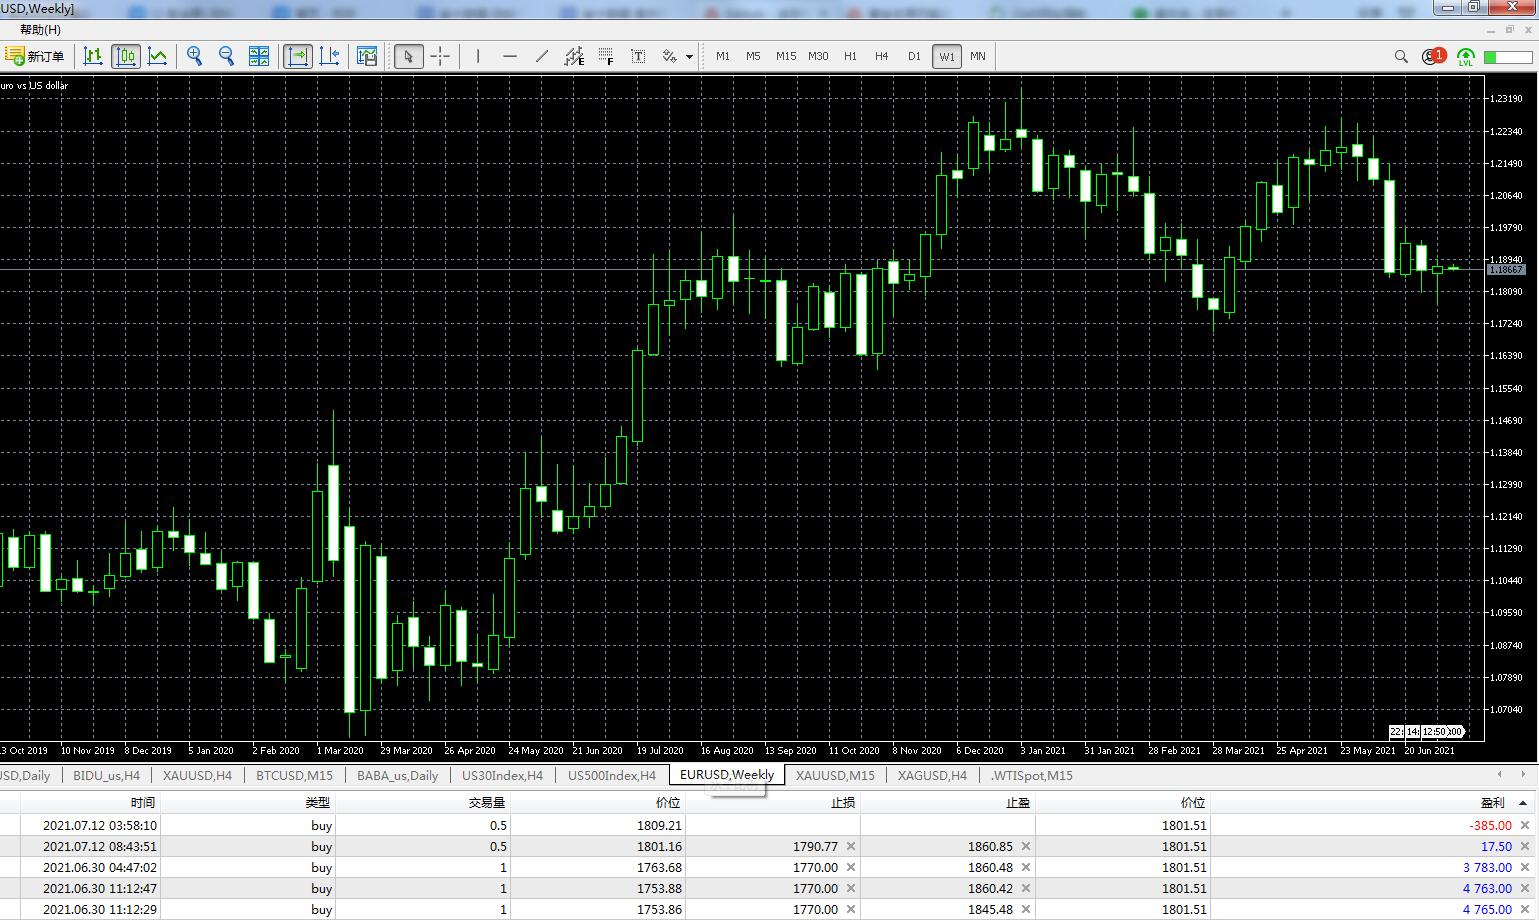Image resolution: width=1539 pixels, height=920 pixels.
Task: Switch to XAUUSD,M15 chart tab
Action: (835, 775)
